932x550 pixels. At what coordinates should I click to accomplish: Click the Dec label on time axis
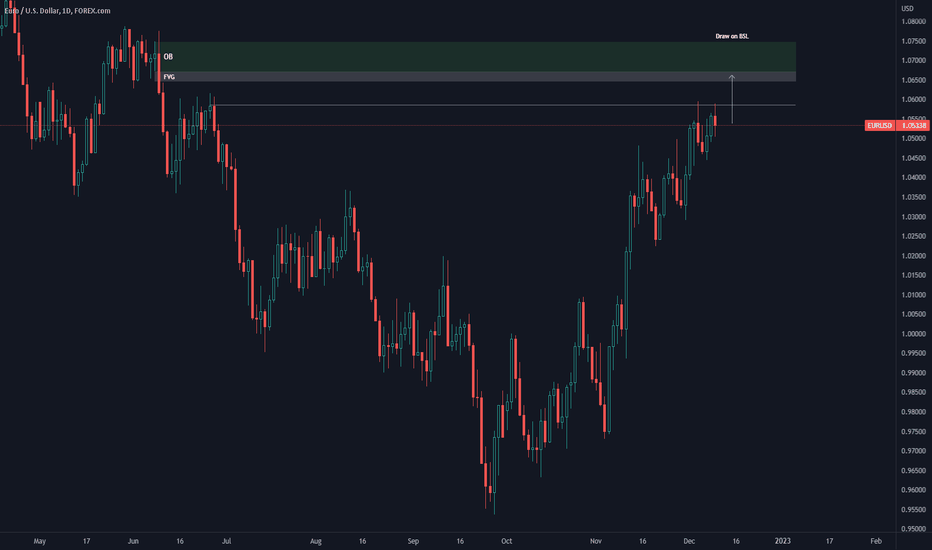689,541
